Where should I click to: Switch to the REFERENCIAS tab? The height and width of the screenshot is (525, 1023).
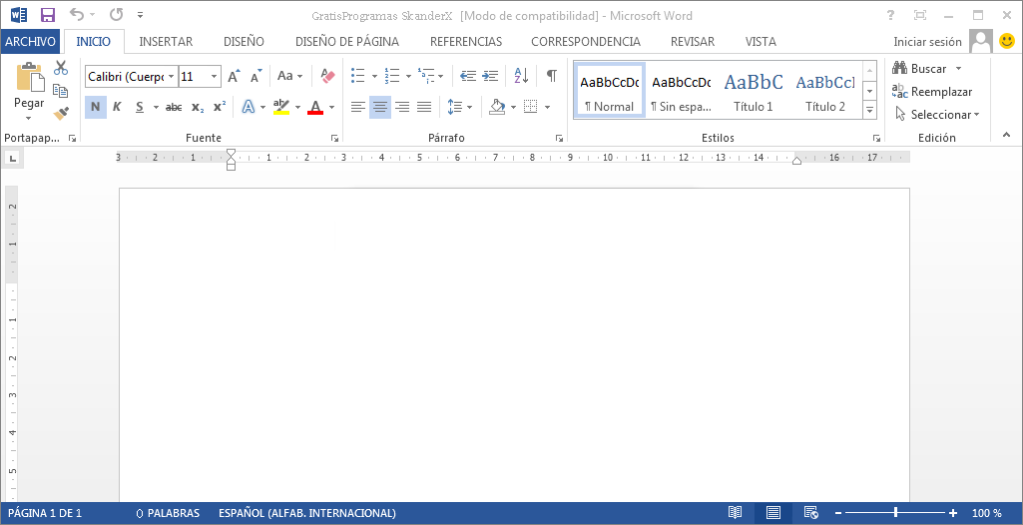[465, 41]
